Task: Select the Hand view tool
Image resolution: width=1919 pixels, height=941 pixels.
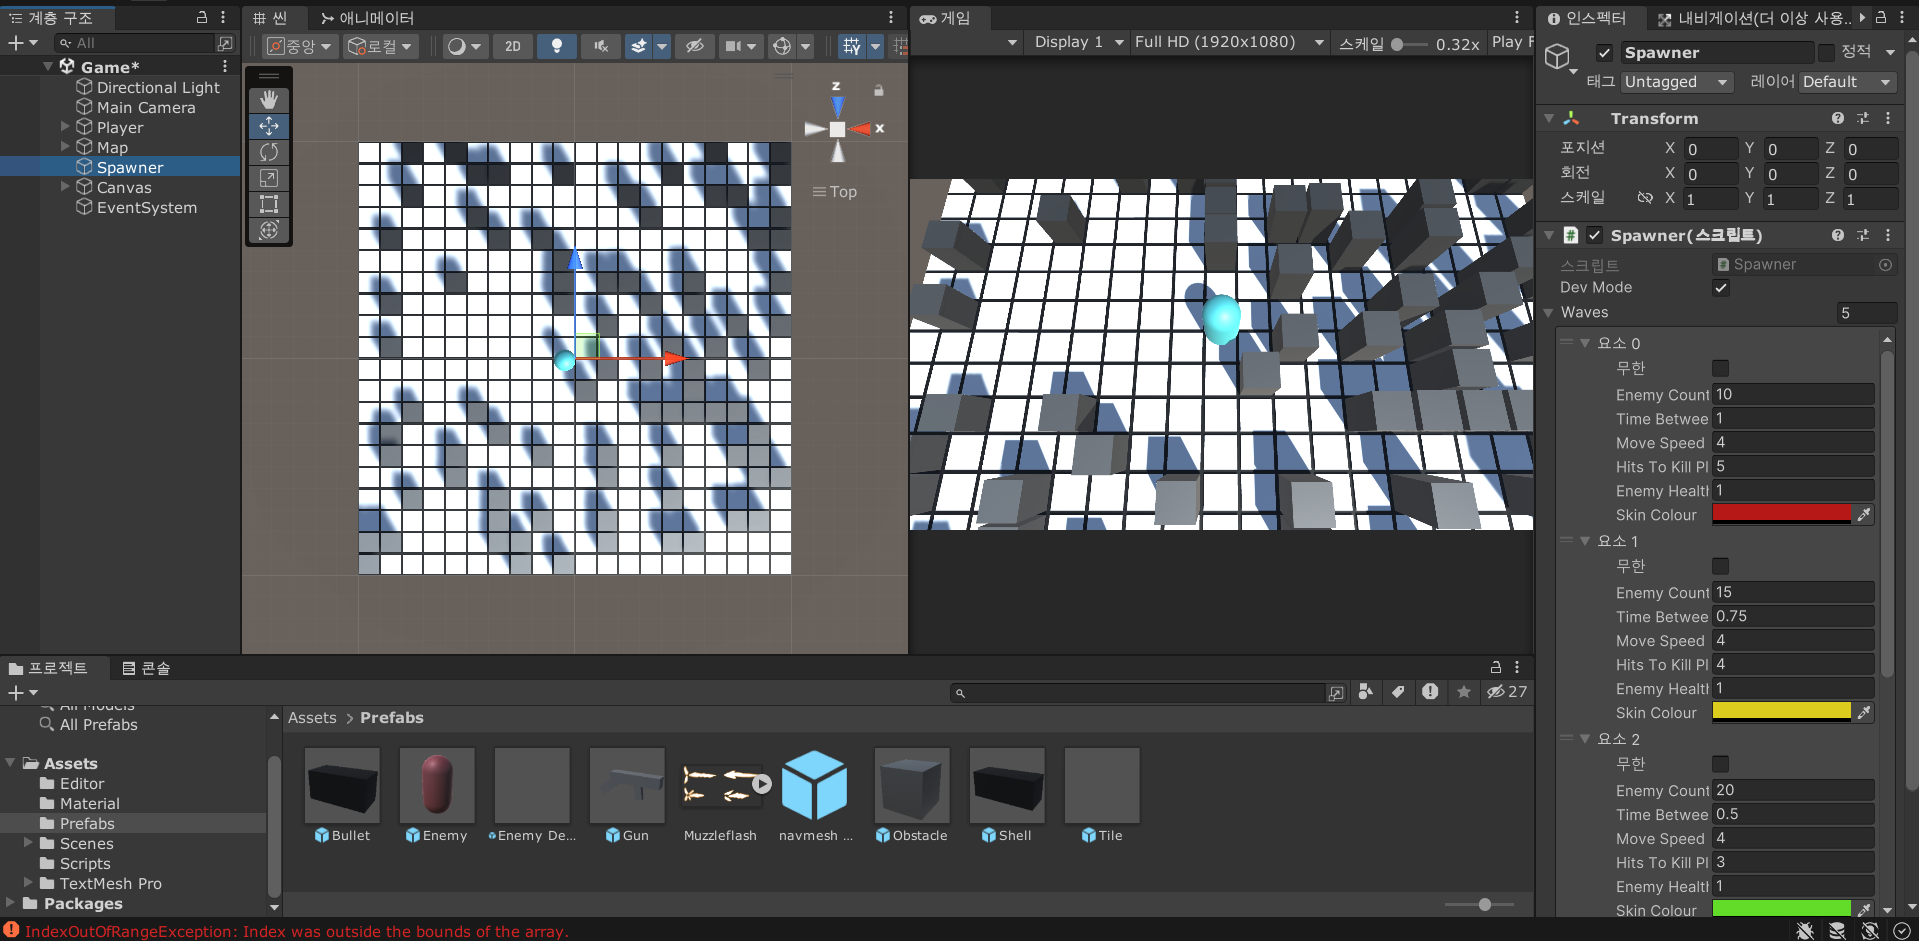Action: click(269, 100)
